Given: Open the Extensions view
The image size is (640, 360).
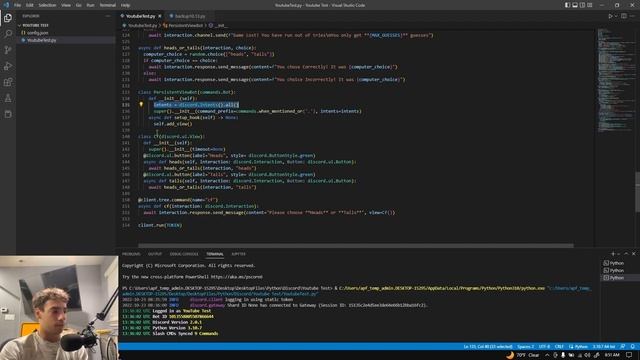Looking at the screenshot, I should tap(8, 82).
